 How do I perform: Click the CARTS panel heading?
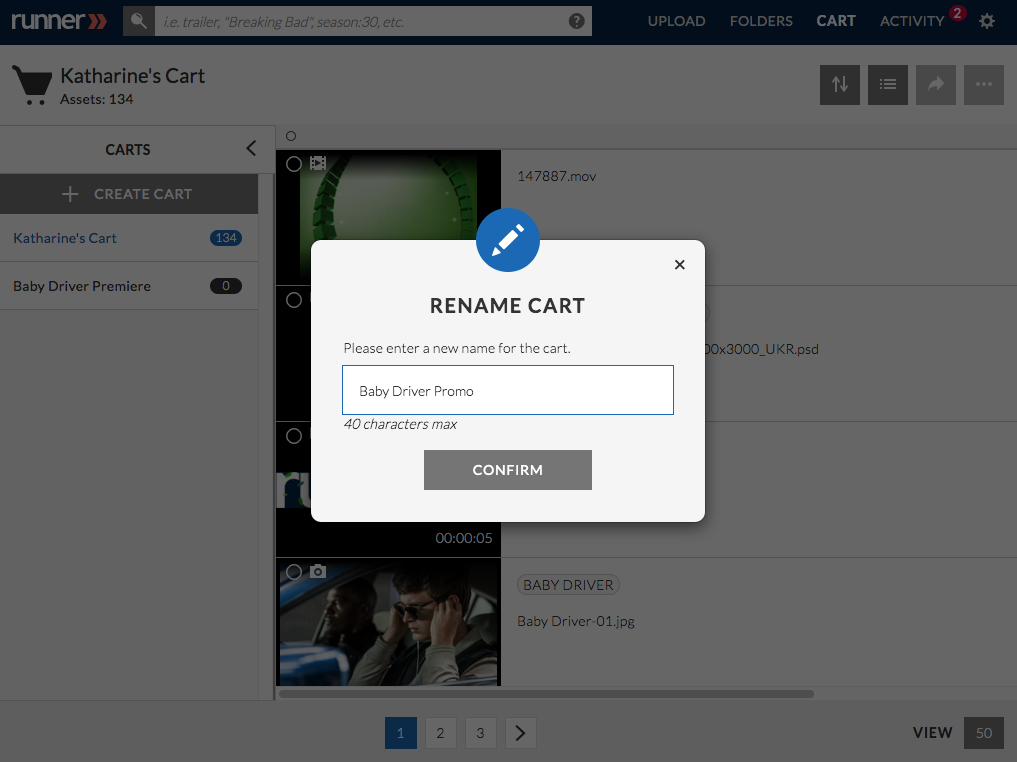[128, 150]
